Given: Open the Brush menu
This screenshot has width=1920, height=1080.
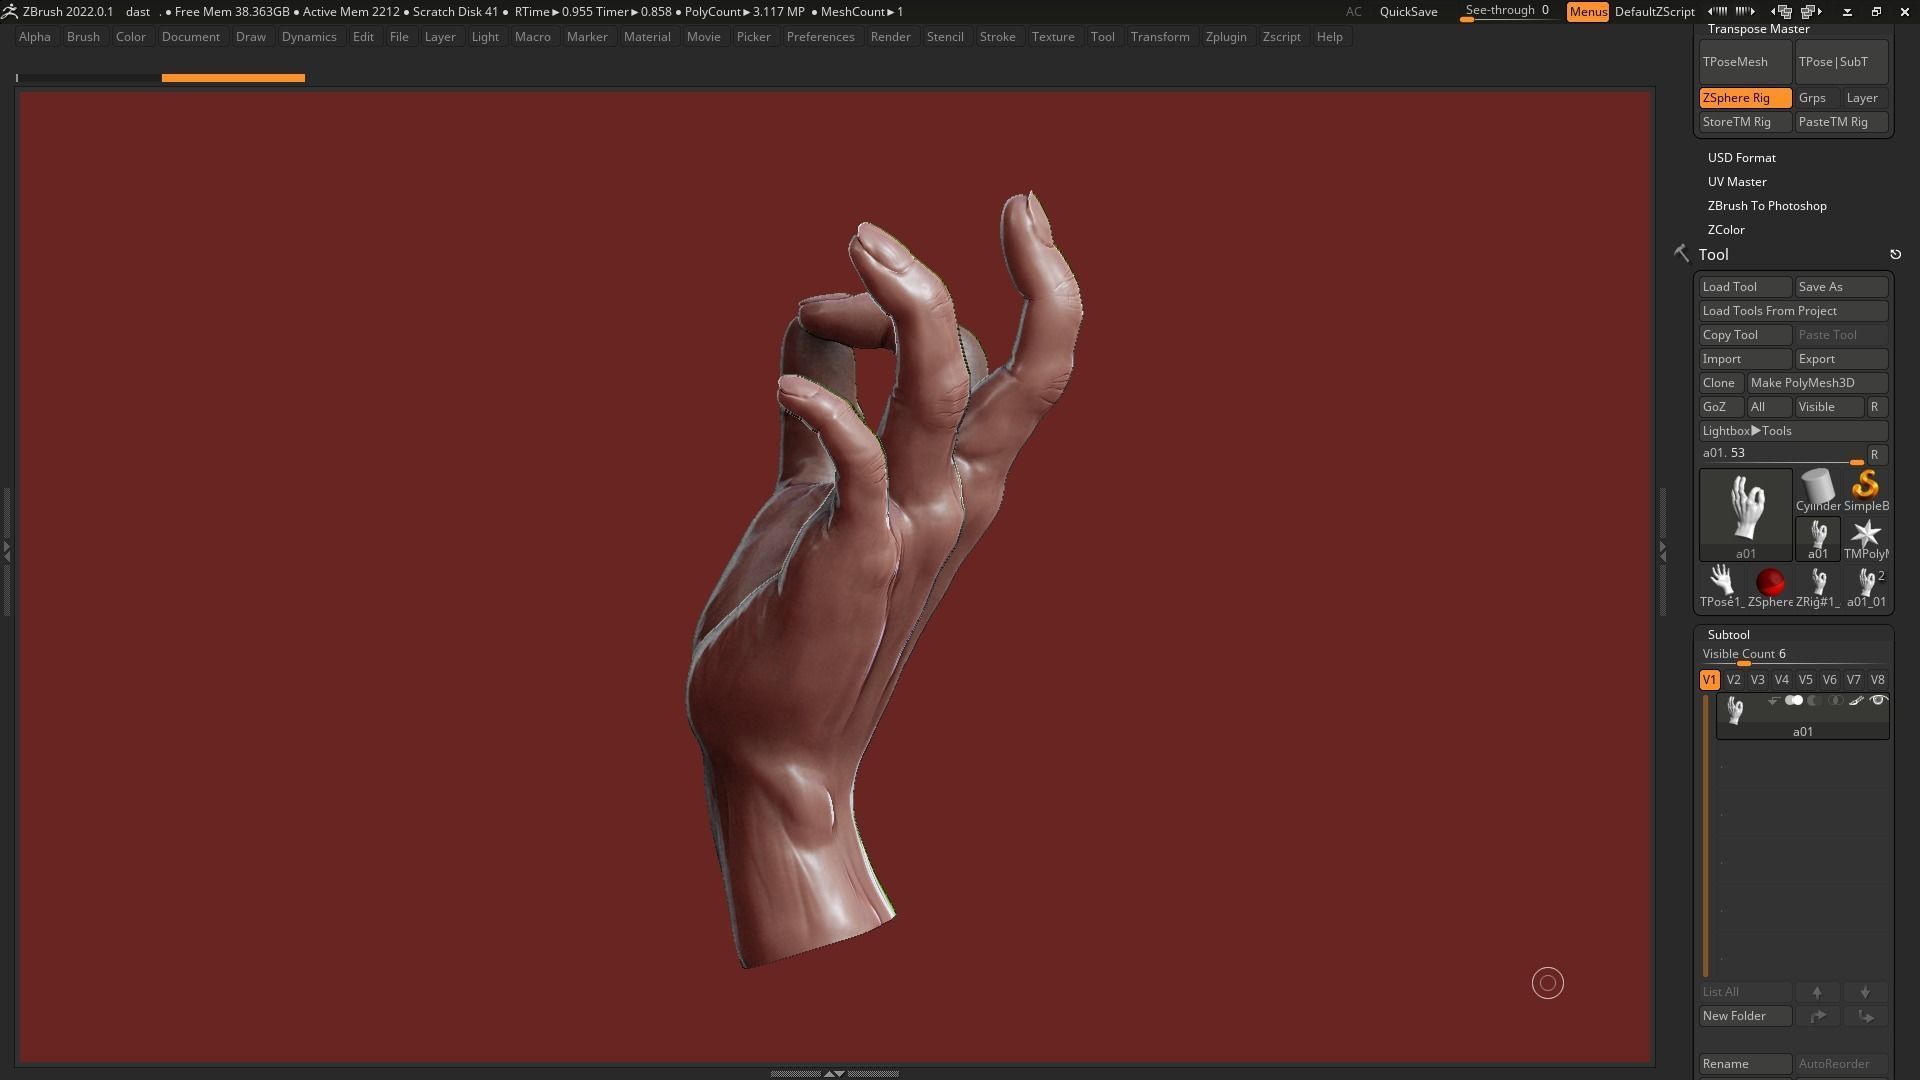Looking at the screenshot, I should click(83, 37).
